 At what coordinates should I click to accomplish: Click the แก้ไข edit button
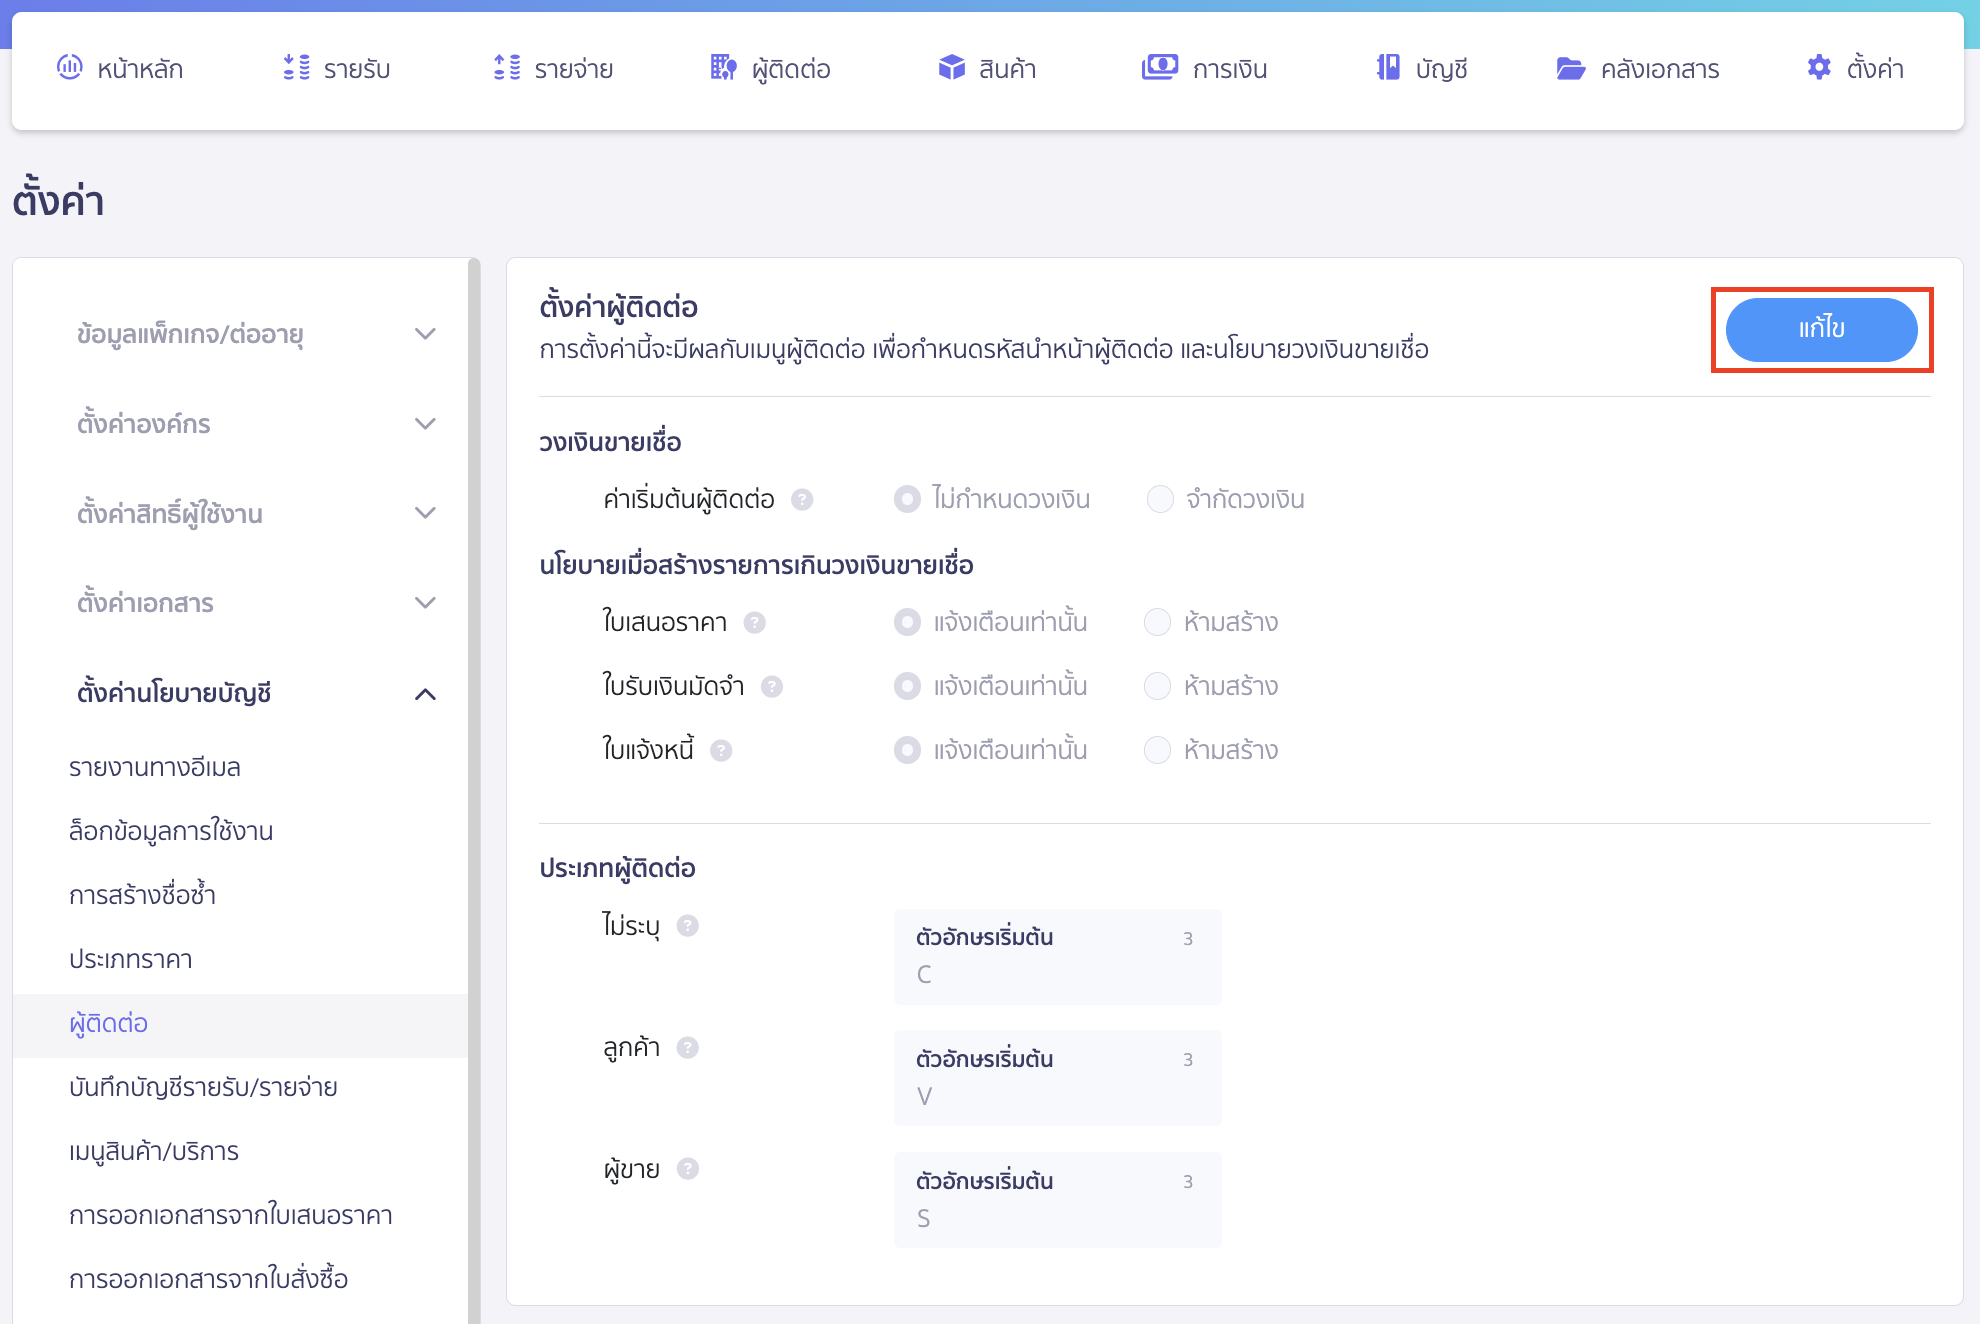click(1821, 329)
